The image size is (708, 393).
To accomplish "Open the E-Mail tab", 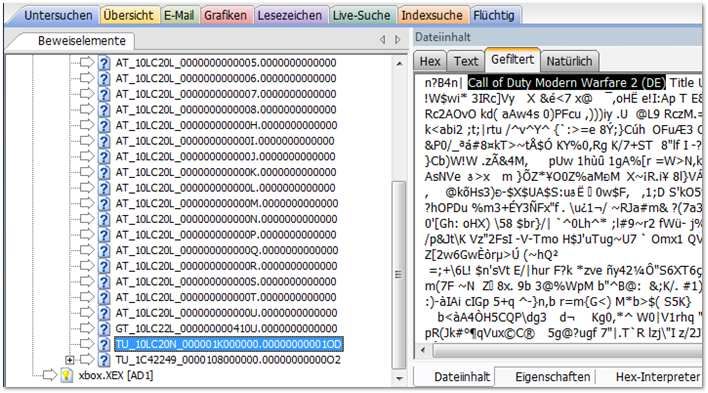I will coord(179,16).
